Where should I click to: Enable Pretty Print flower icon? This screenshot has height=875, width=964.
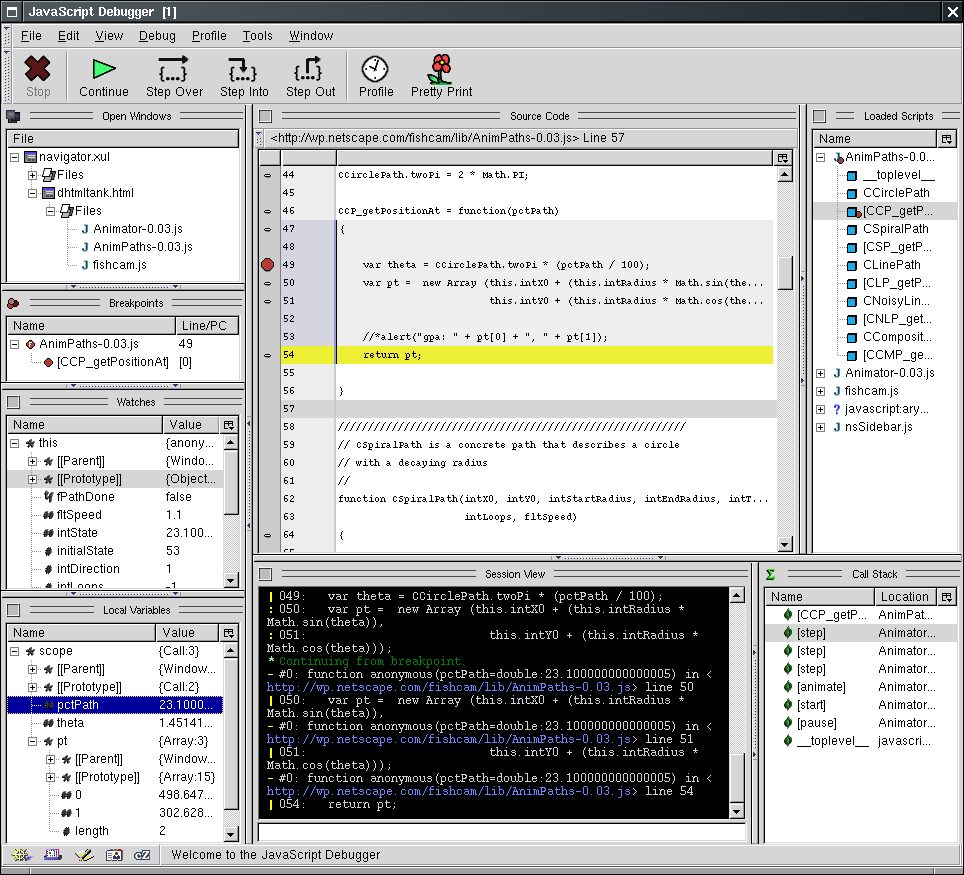coord(441,69)
